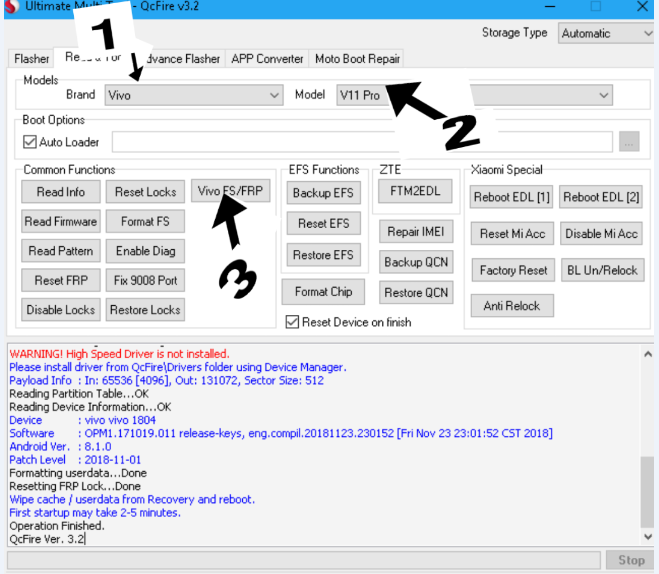Expand the Storage Type Automatic dropdown

[x=606, y=33]
